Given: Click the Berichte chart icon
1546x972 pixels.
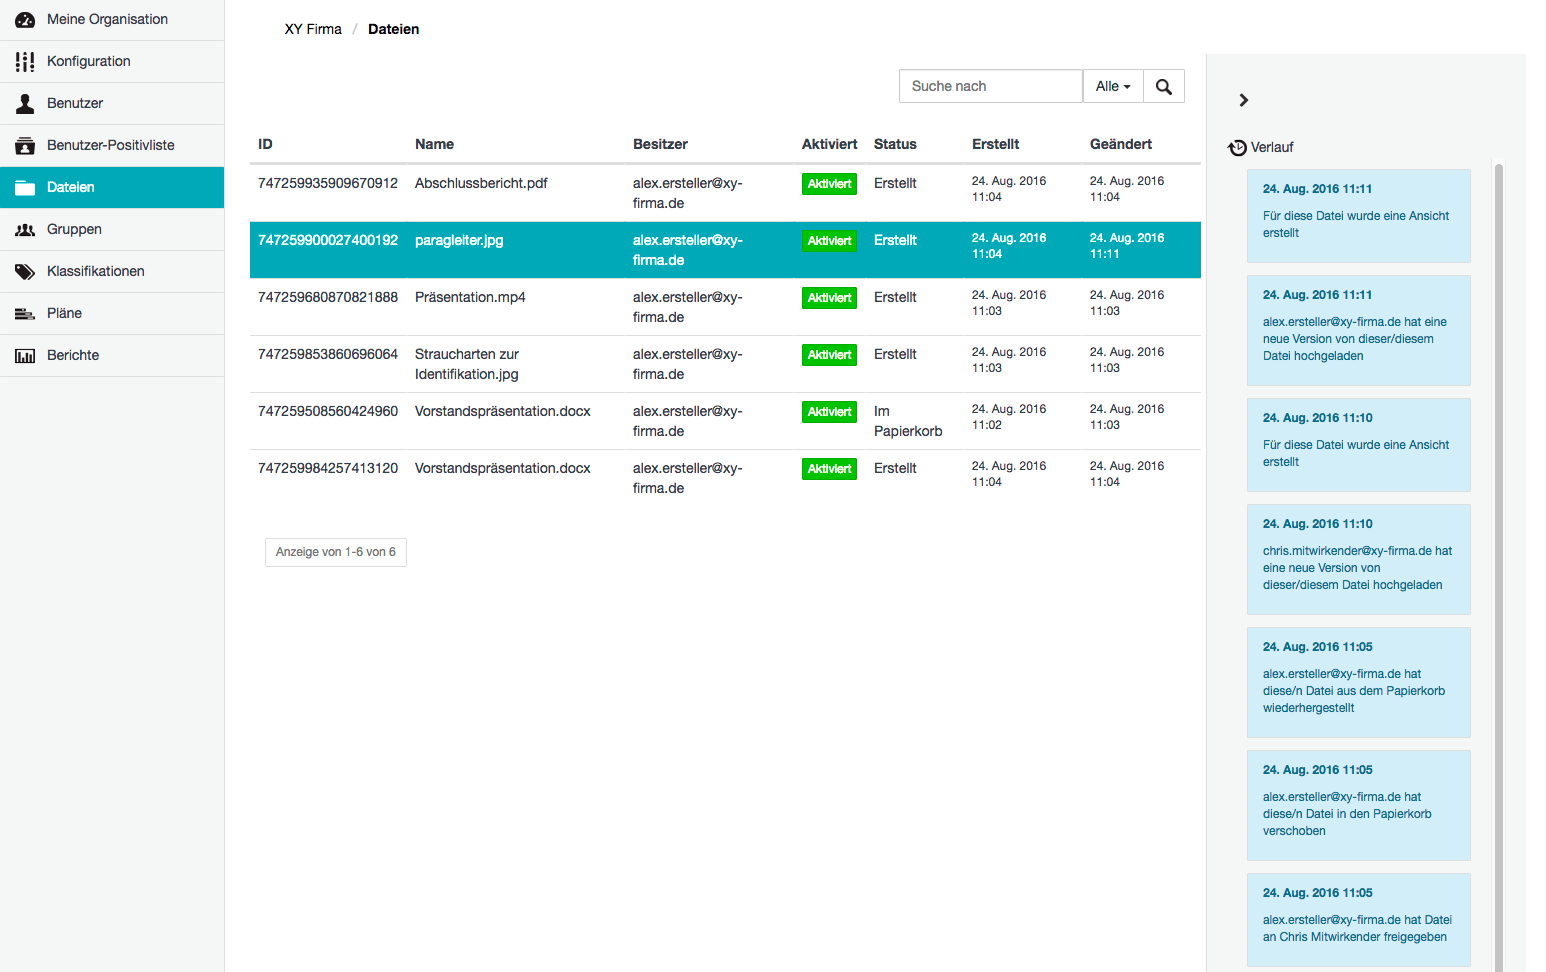Looking at the screenshot, I should click(25, 356).
